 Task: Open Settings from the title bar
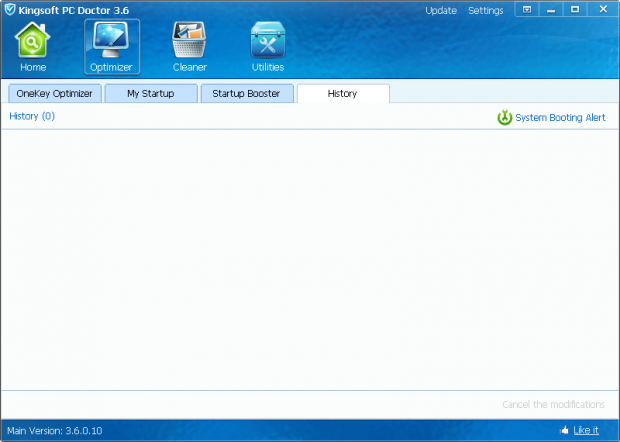click(x=486, y=11)
